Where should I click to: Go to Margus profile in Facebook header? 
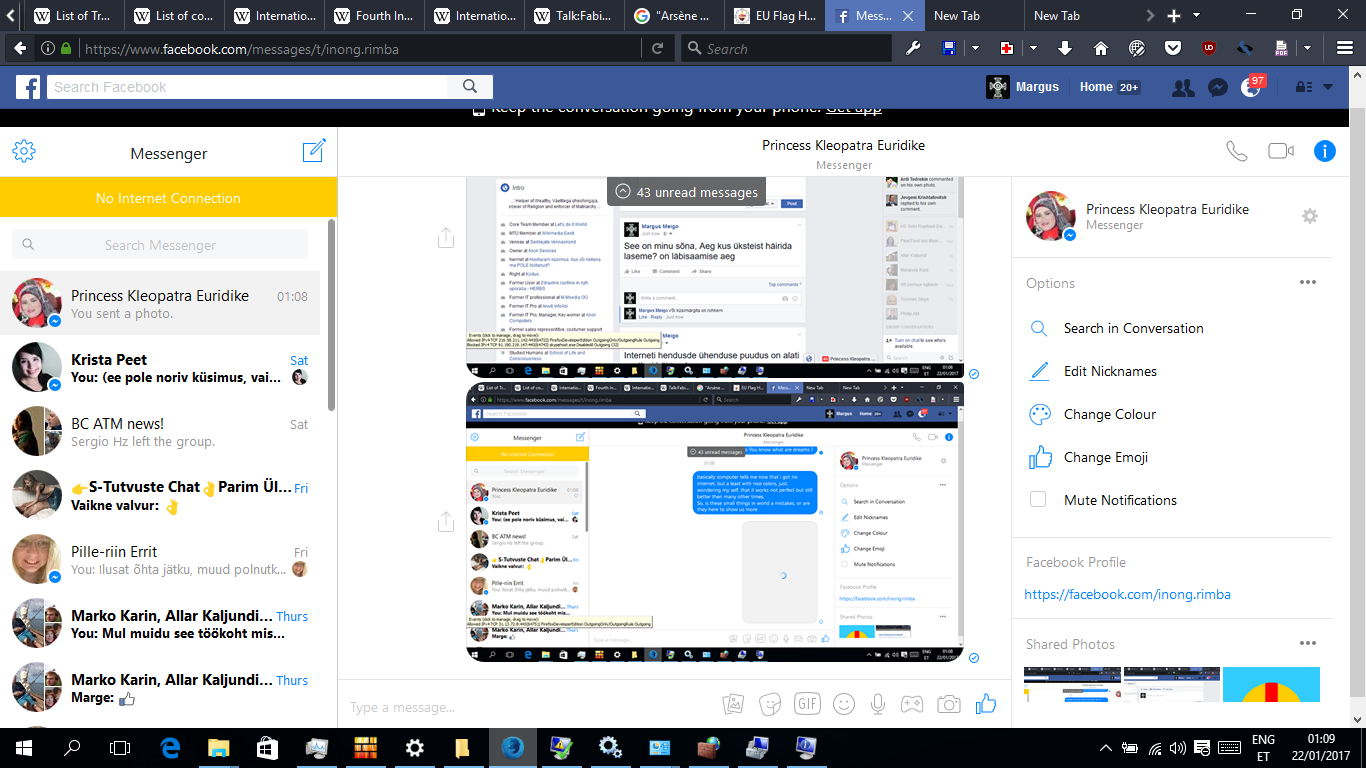coord(1022,87)
